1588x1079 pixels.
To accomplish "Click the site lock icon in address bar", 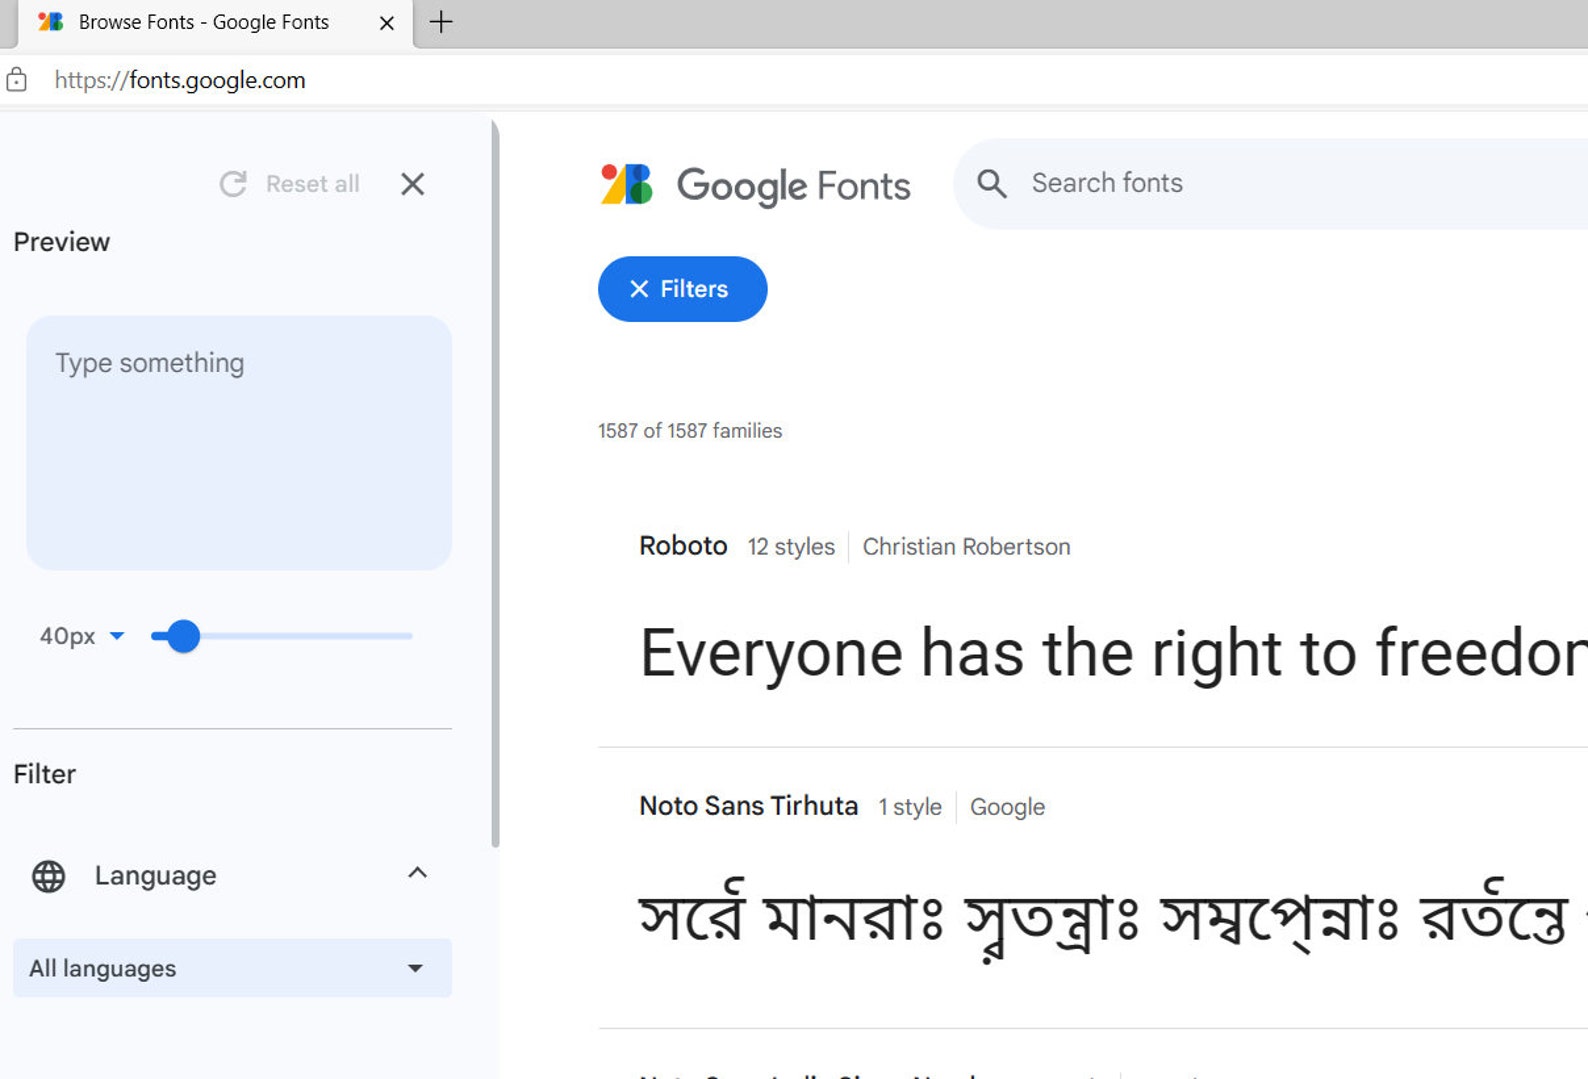I will (17, 80).
